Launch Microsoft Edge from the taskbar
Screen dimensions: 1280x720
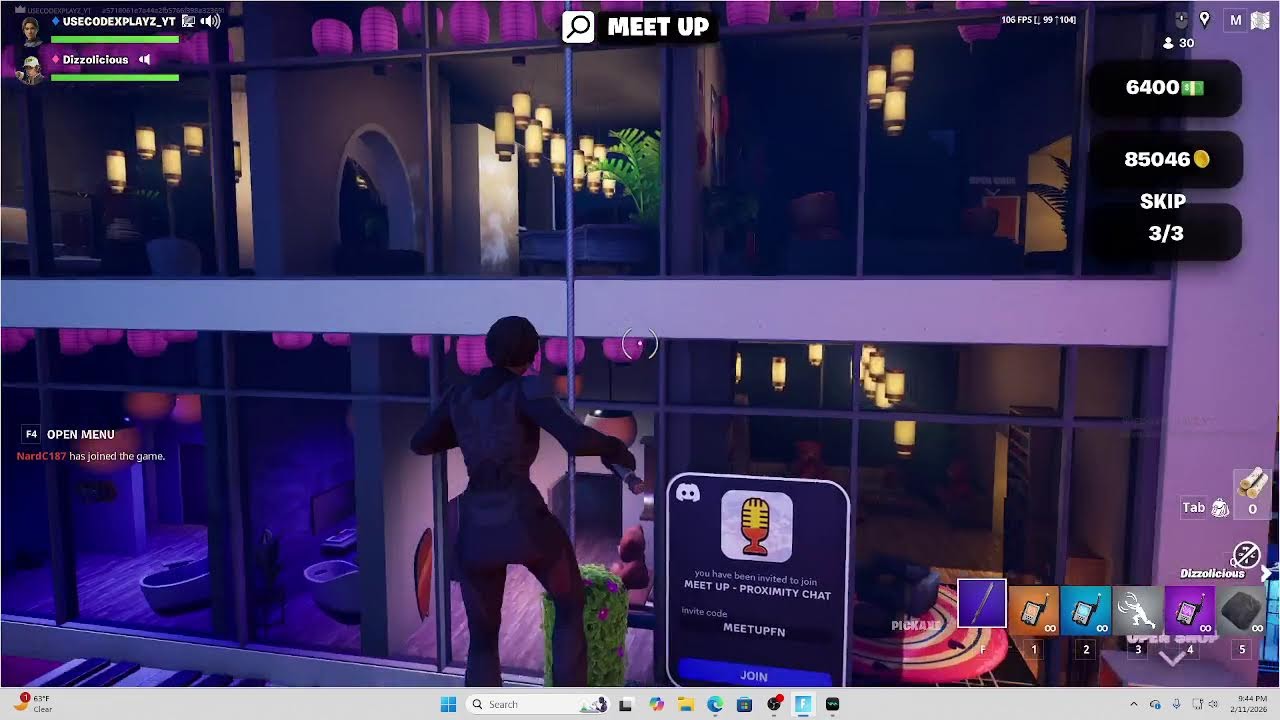(715, 704)
